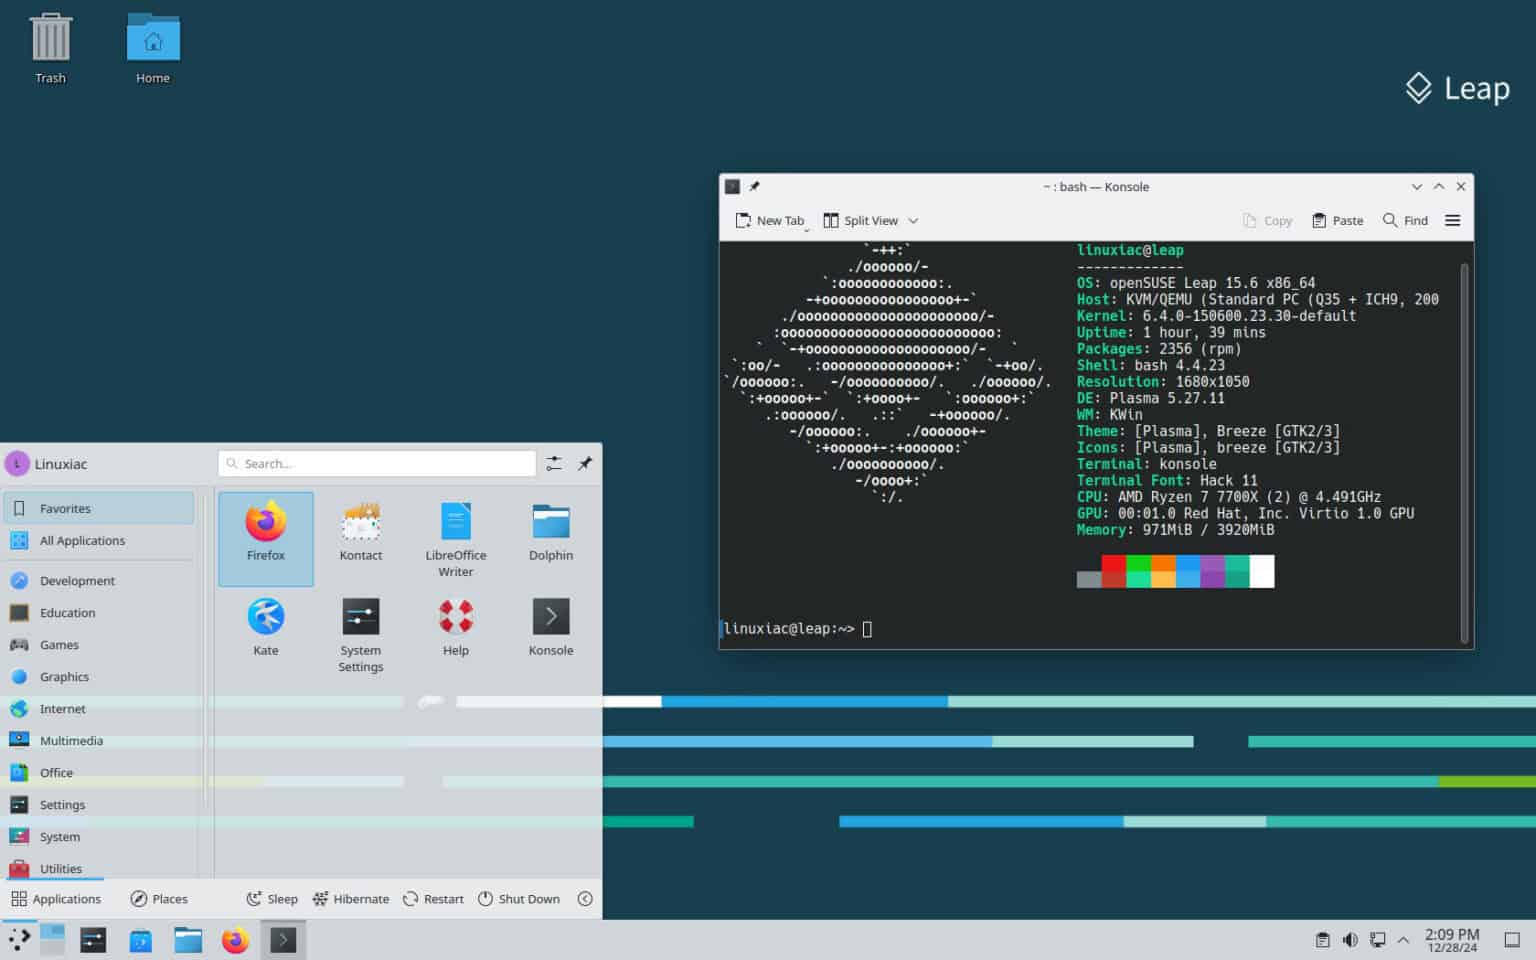Image resolution: width=1536 pixels, height=960 pixels.
Task: Shut Down from the launcher footer
Action: (x=519, y=898)
